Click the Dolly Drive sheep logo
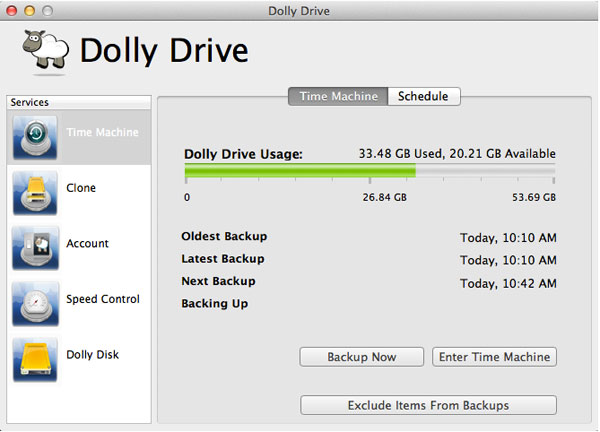 click(x=44, y=49)
